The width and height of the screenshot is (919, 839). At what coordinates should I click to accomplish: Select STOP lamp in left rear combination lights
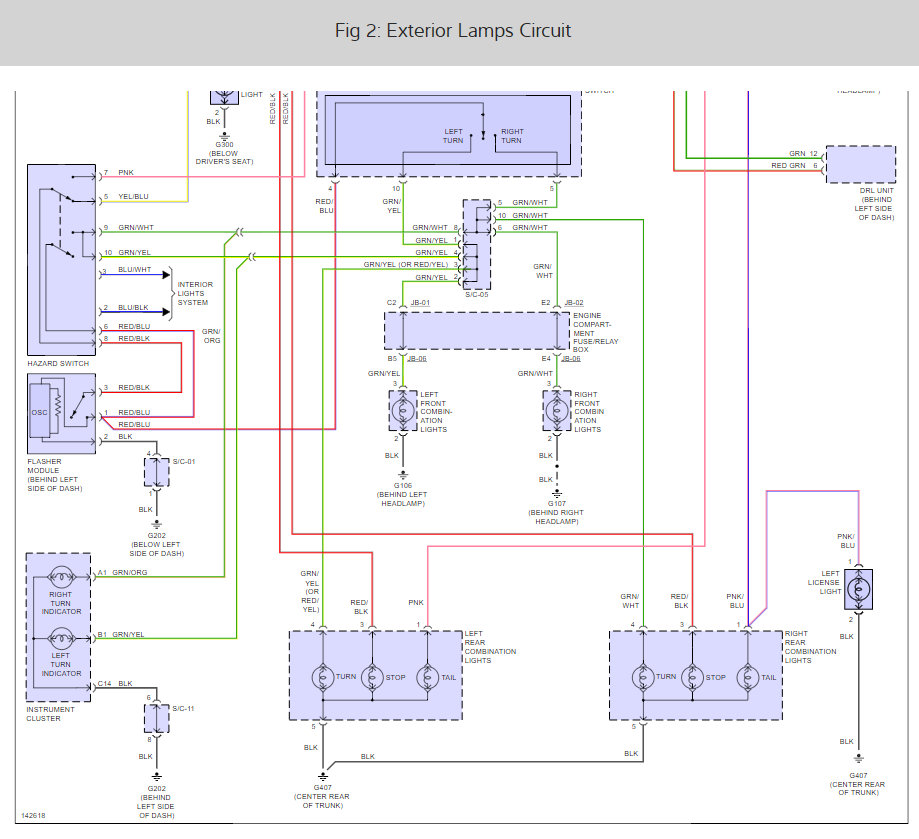pyautogui.click(x=372, y=677)
